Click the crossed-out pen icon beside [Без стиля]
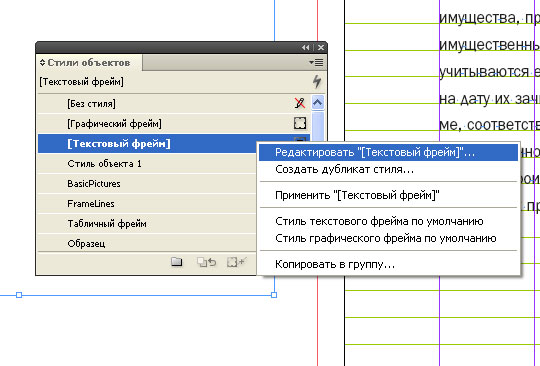Image resolution: width=540 pixels, height=366 pixels. [300, 103]
